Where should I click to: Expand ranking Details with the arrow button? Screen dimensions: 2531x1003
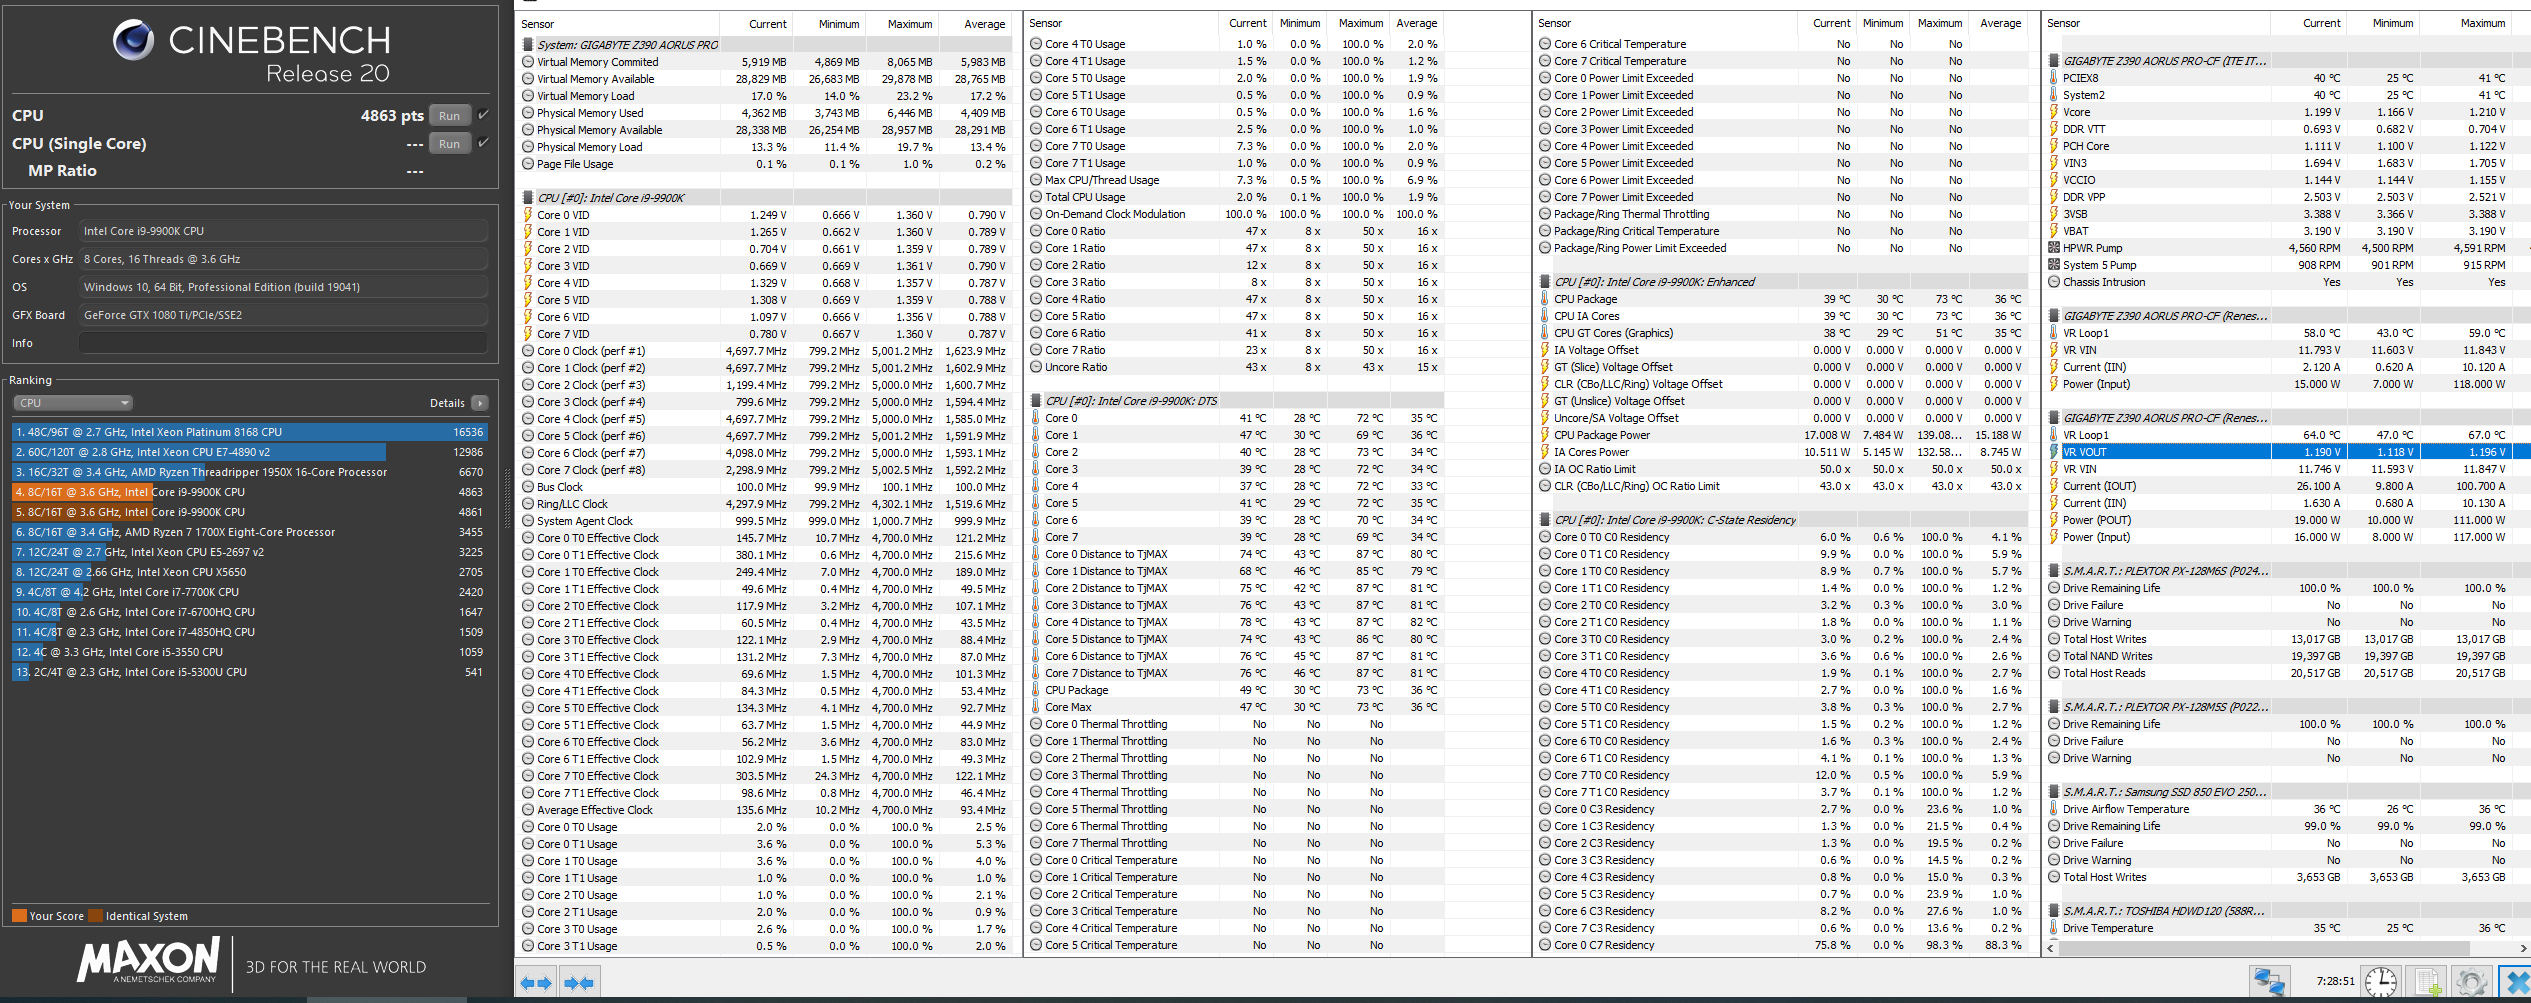click(x=480, y=403)
